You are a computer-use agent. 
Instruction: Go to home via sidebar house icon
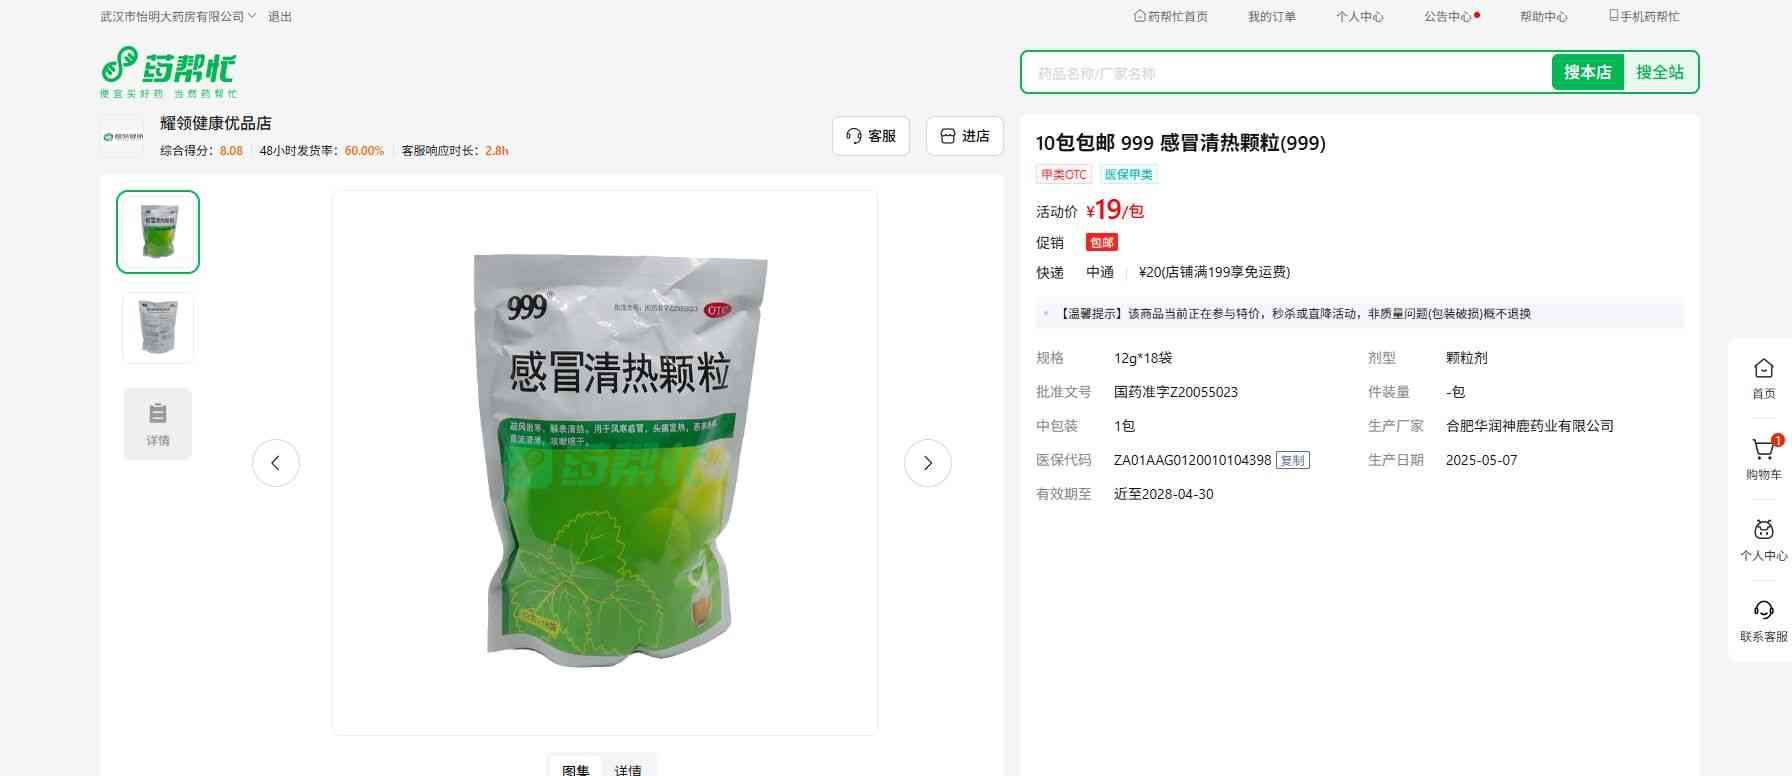pos(1763,368)
